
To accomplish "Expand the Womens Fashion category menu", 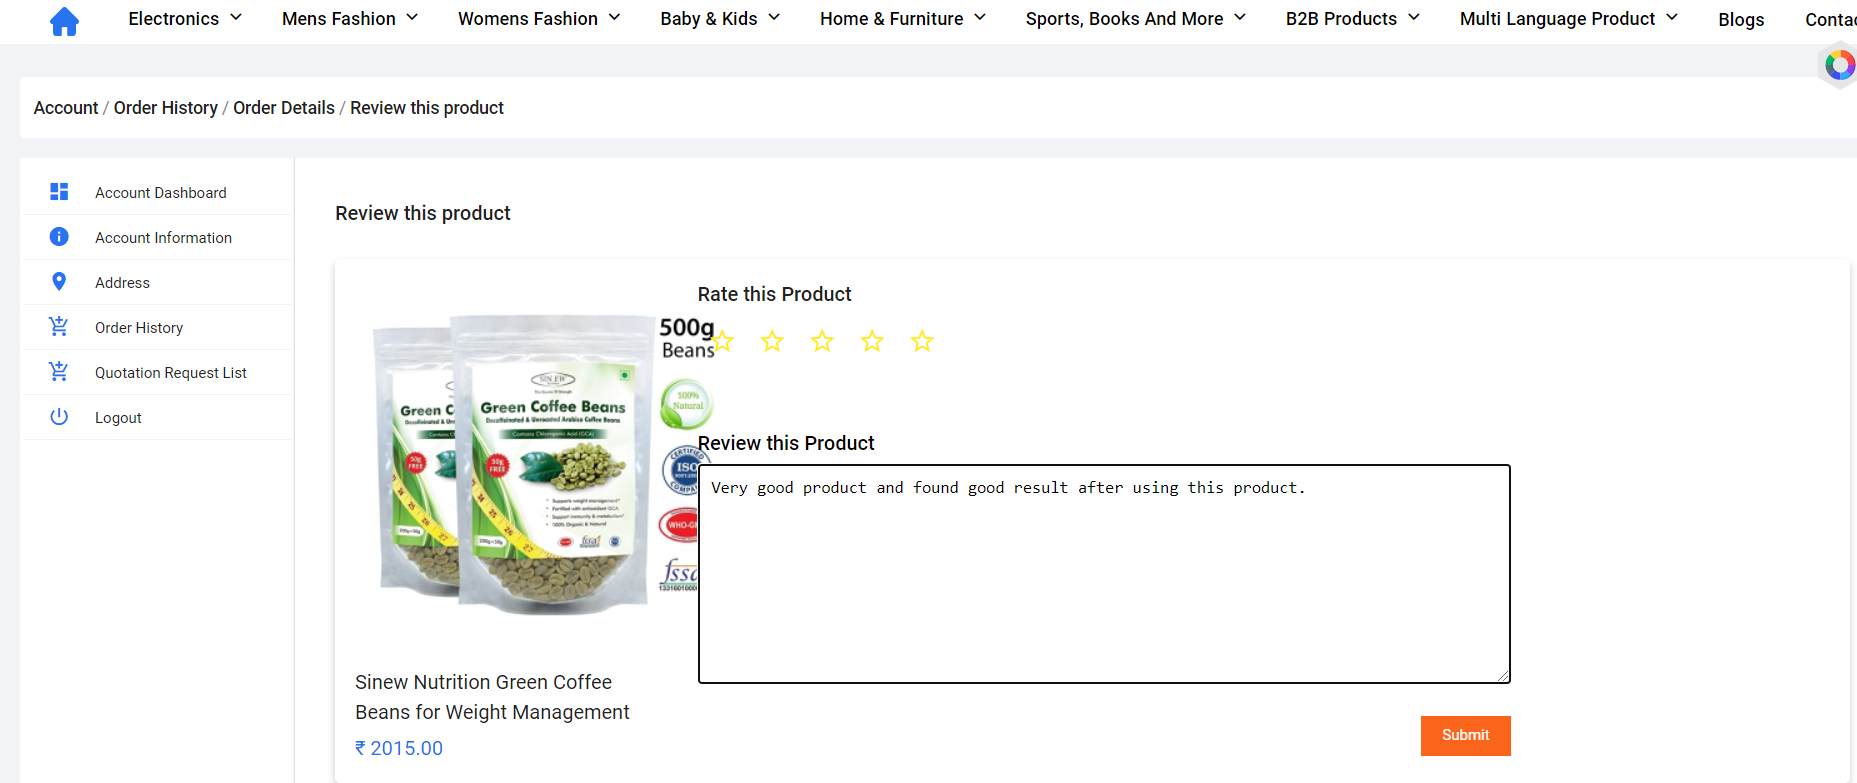I will point(539,19).
